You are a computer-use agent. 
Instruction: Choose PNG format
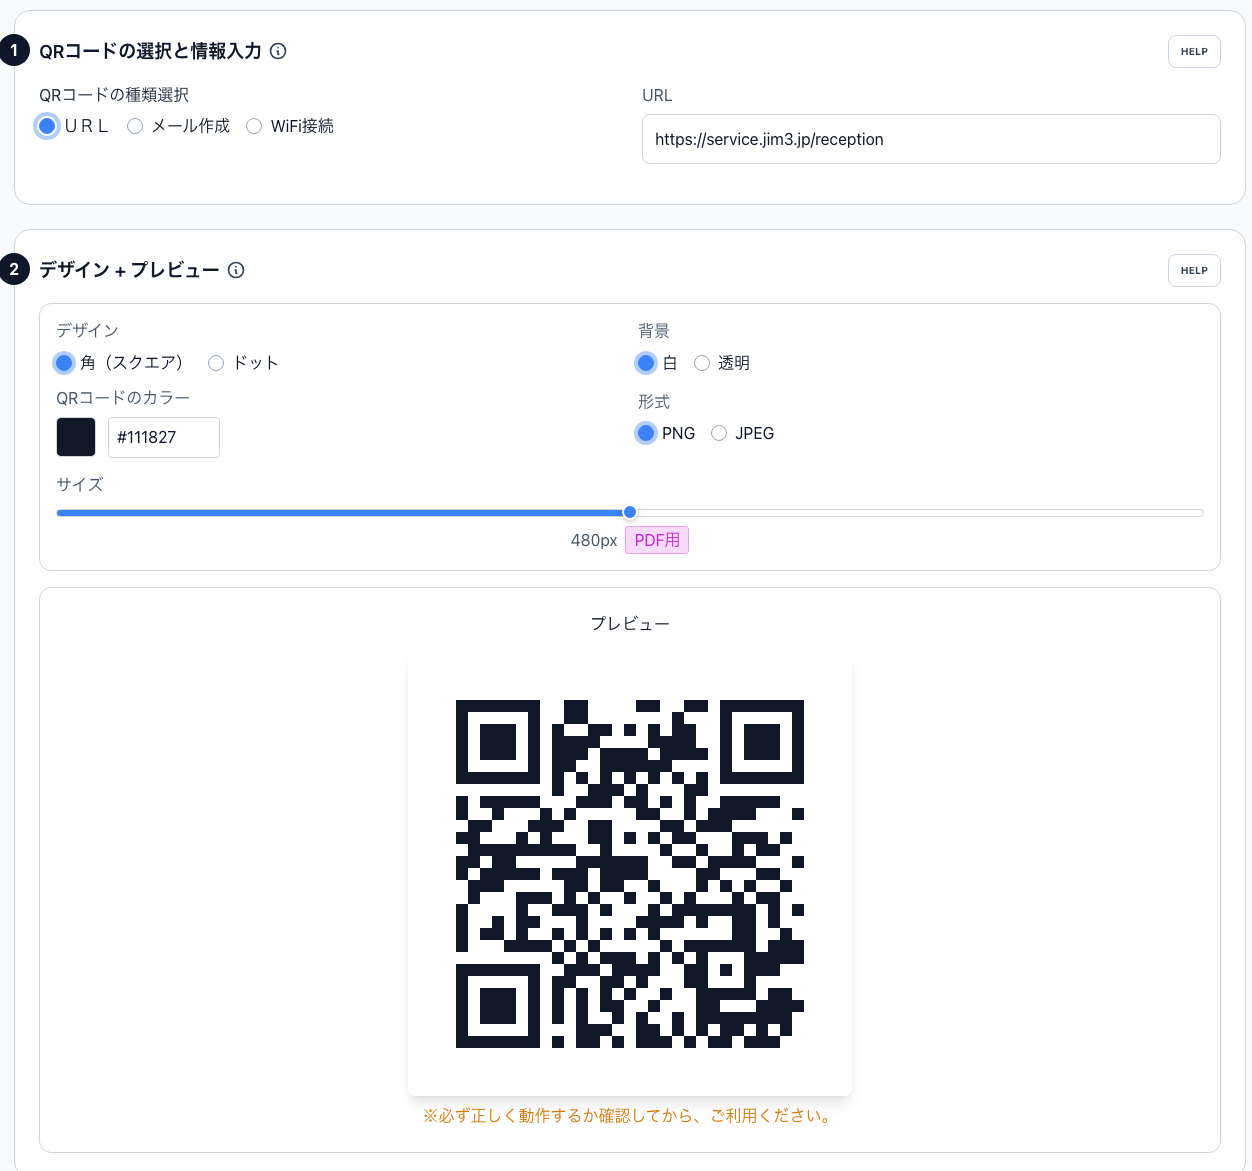coord(646,433)
